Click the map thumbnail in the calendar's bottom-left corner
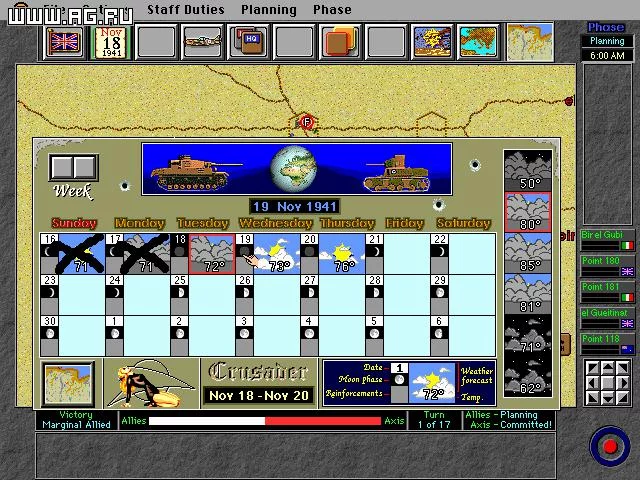Screen dimensions: 640x480 point(68,384)
